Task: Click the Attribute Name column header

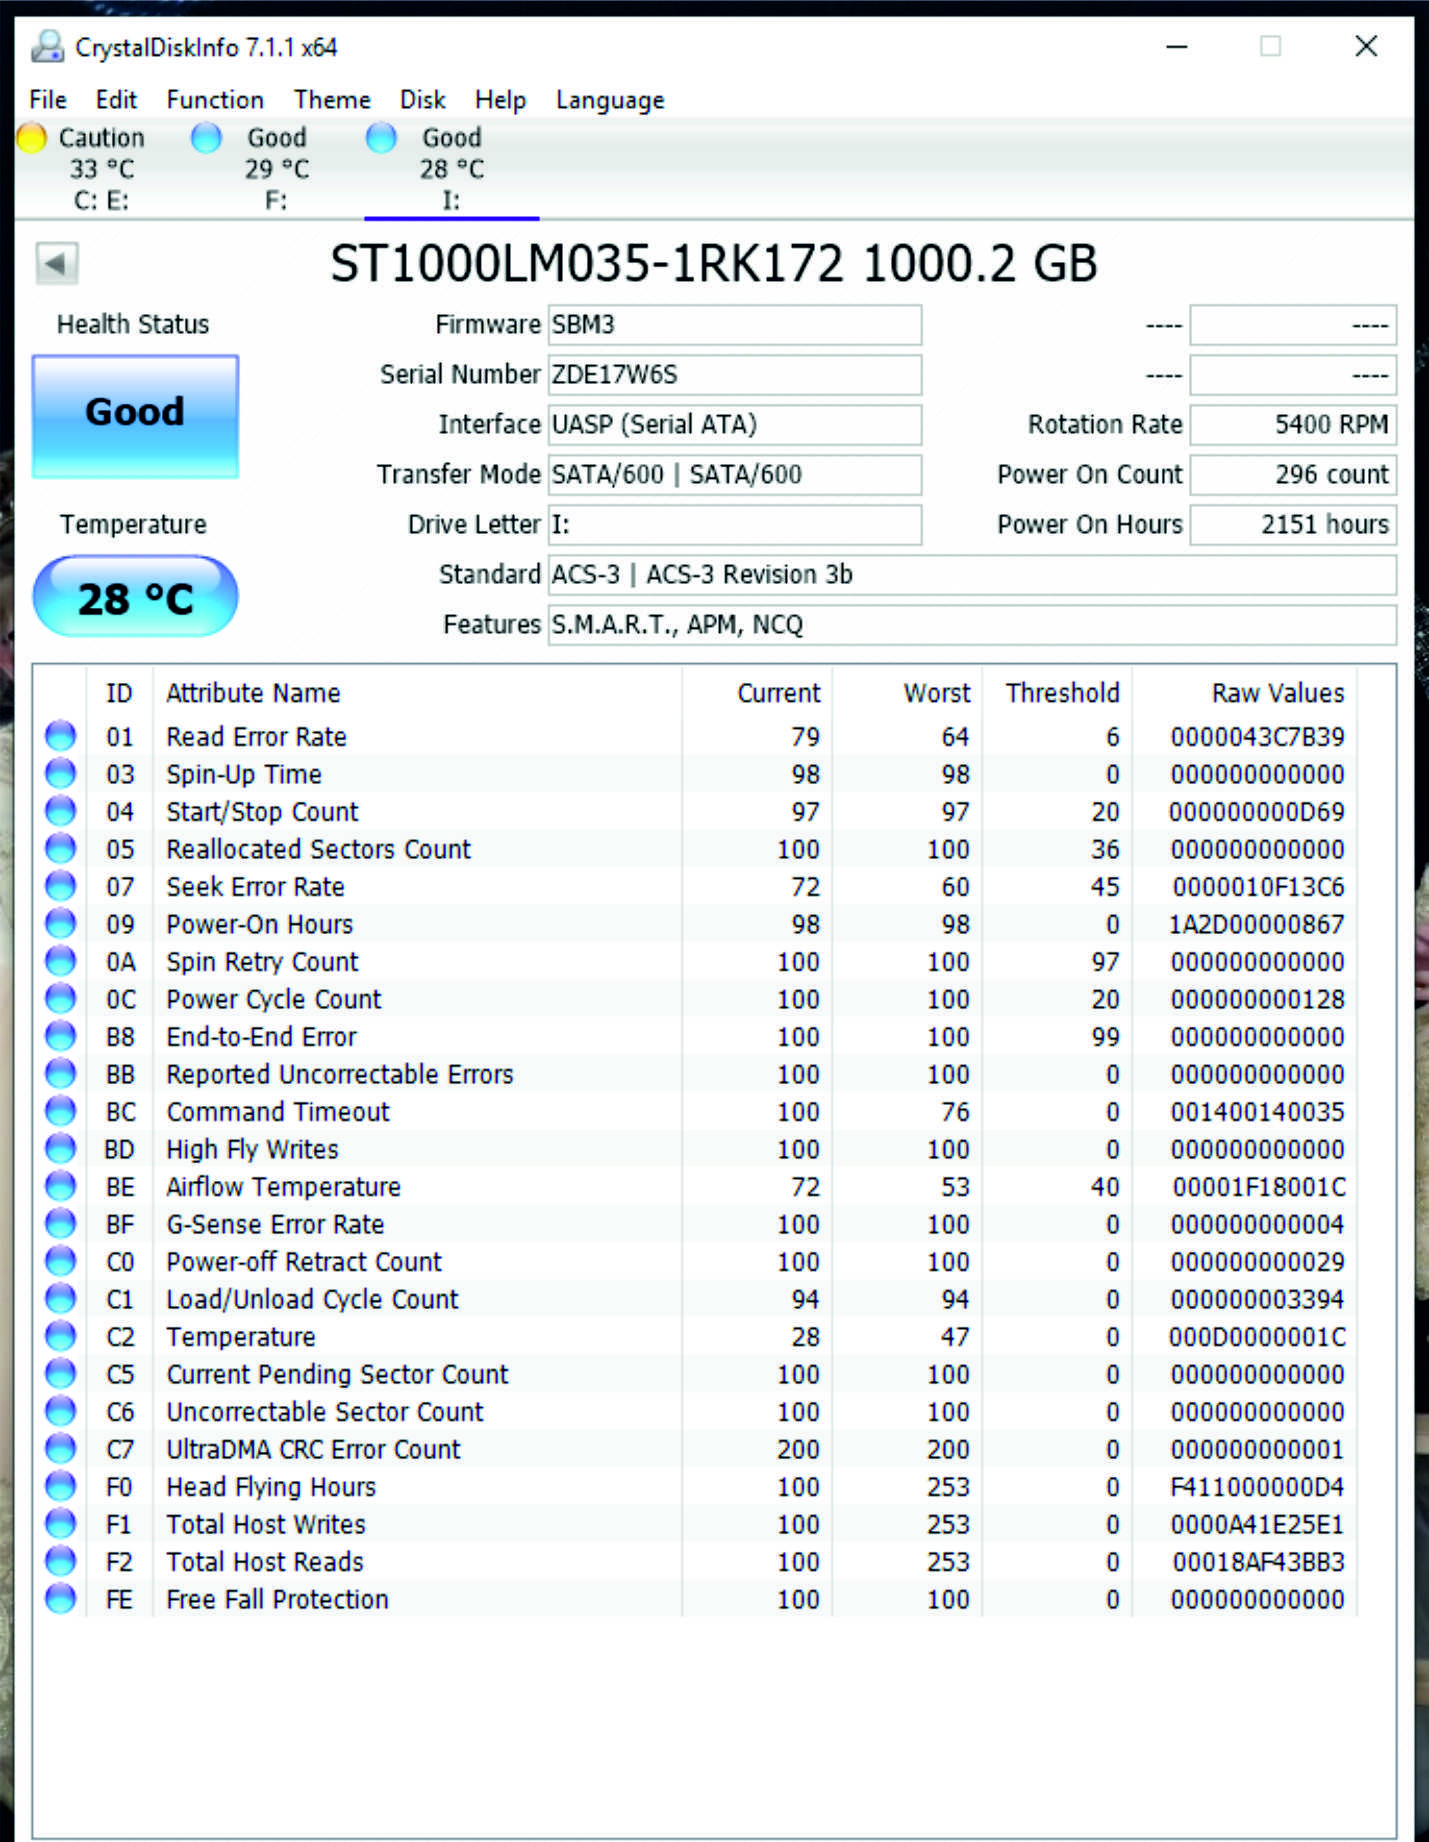Action: click(x=253, y=693)
